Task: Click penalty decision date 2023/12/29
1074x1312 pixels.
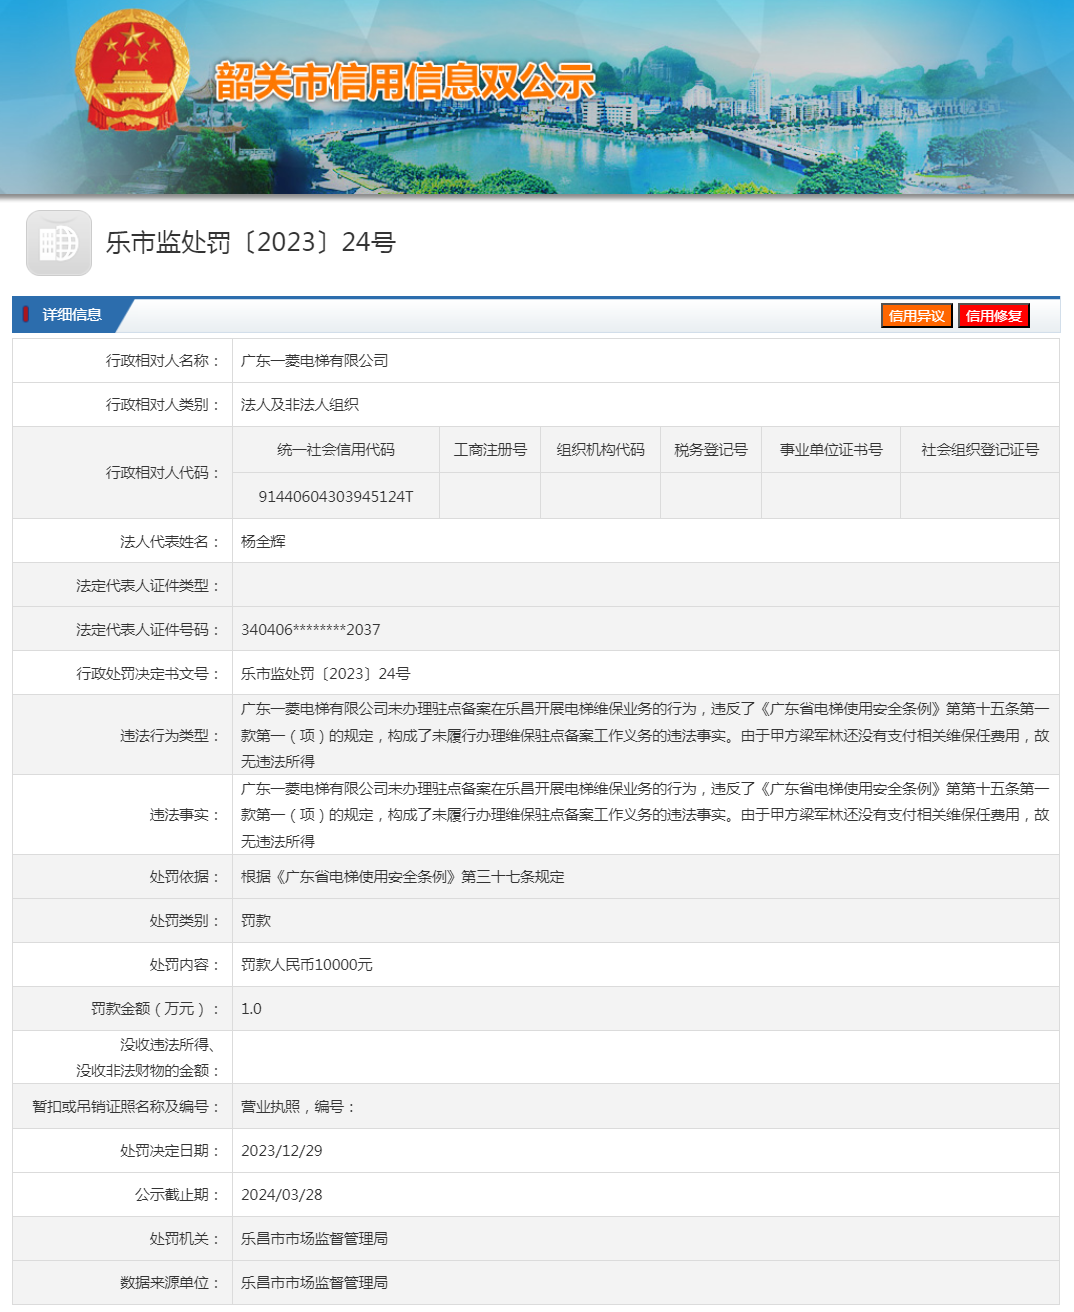Action: (x=282, y=1151)
